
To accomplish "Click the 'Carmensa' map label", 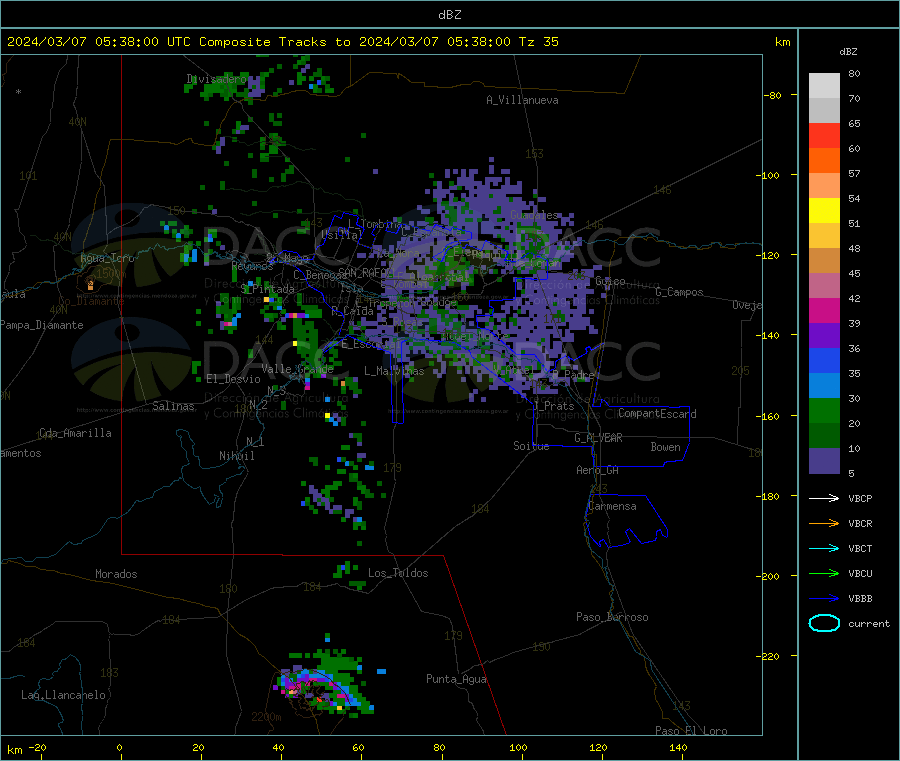I will pos(612,507).
